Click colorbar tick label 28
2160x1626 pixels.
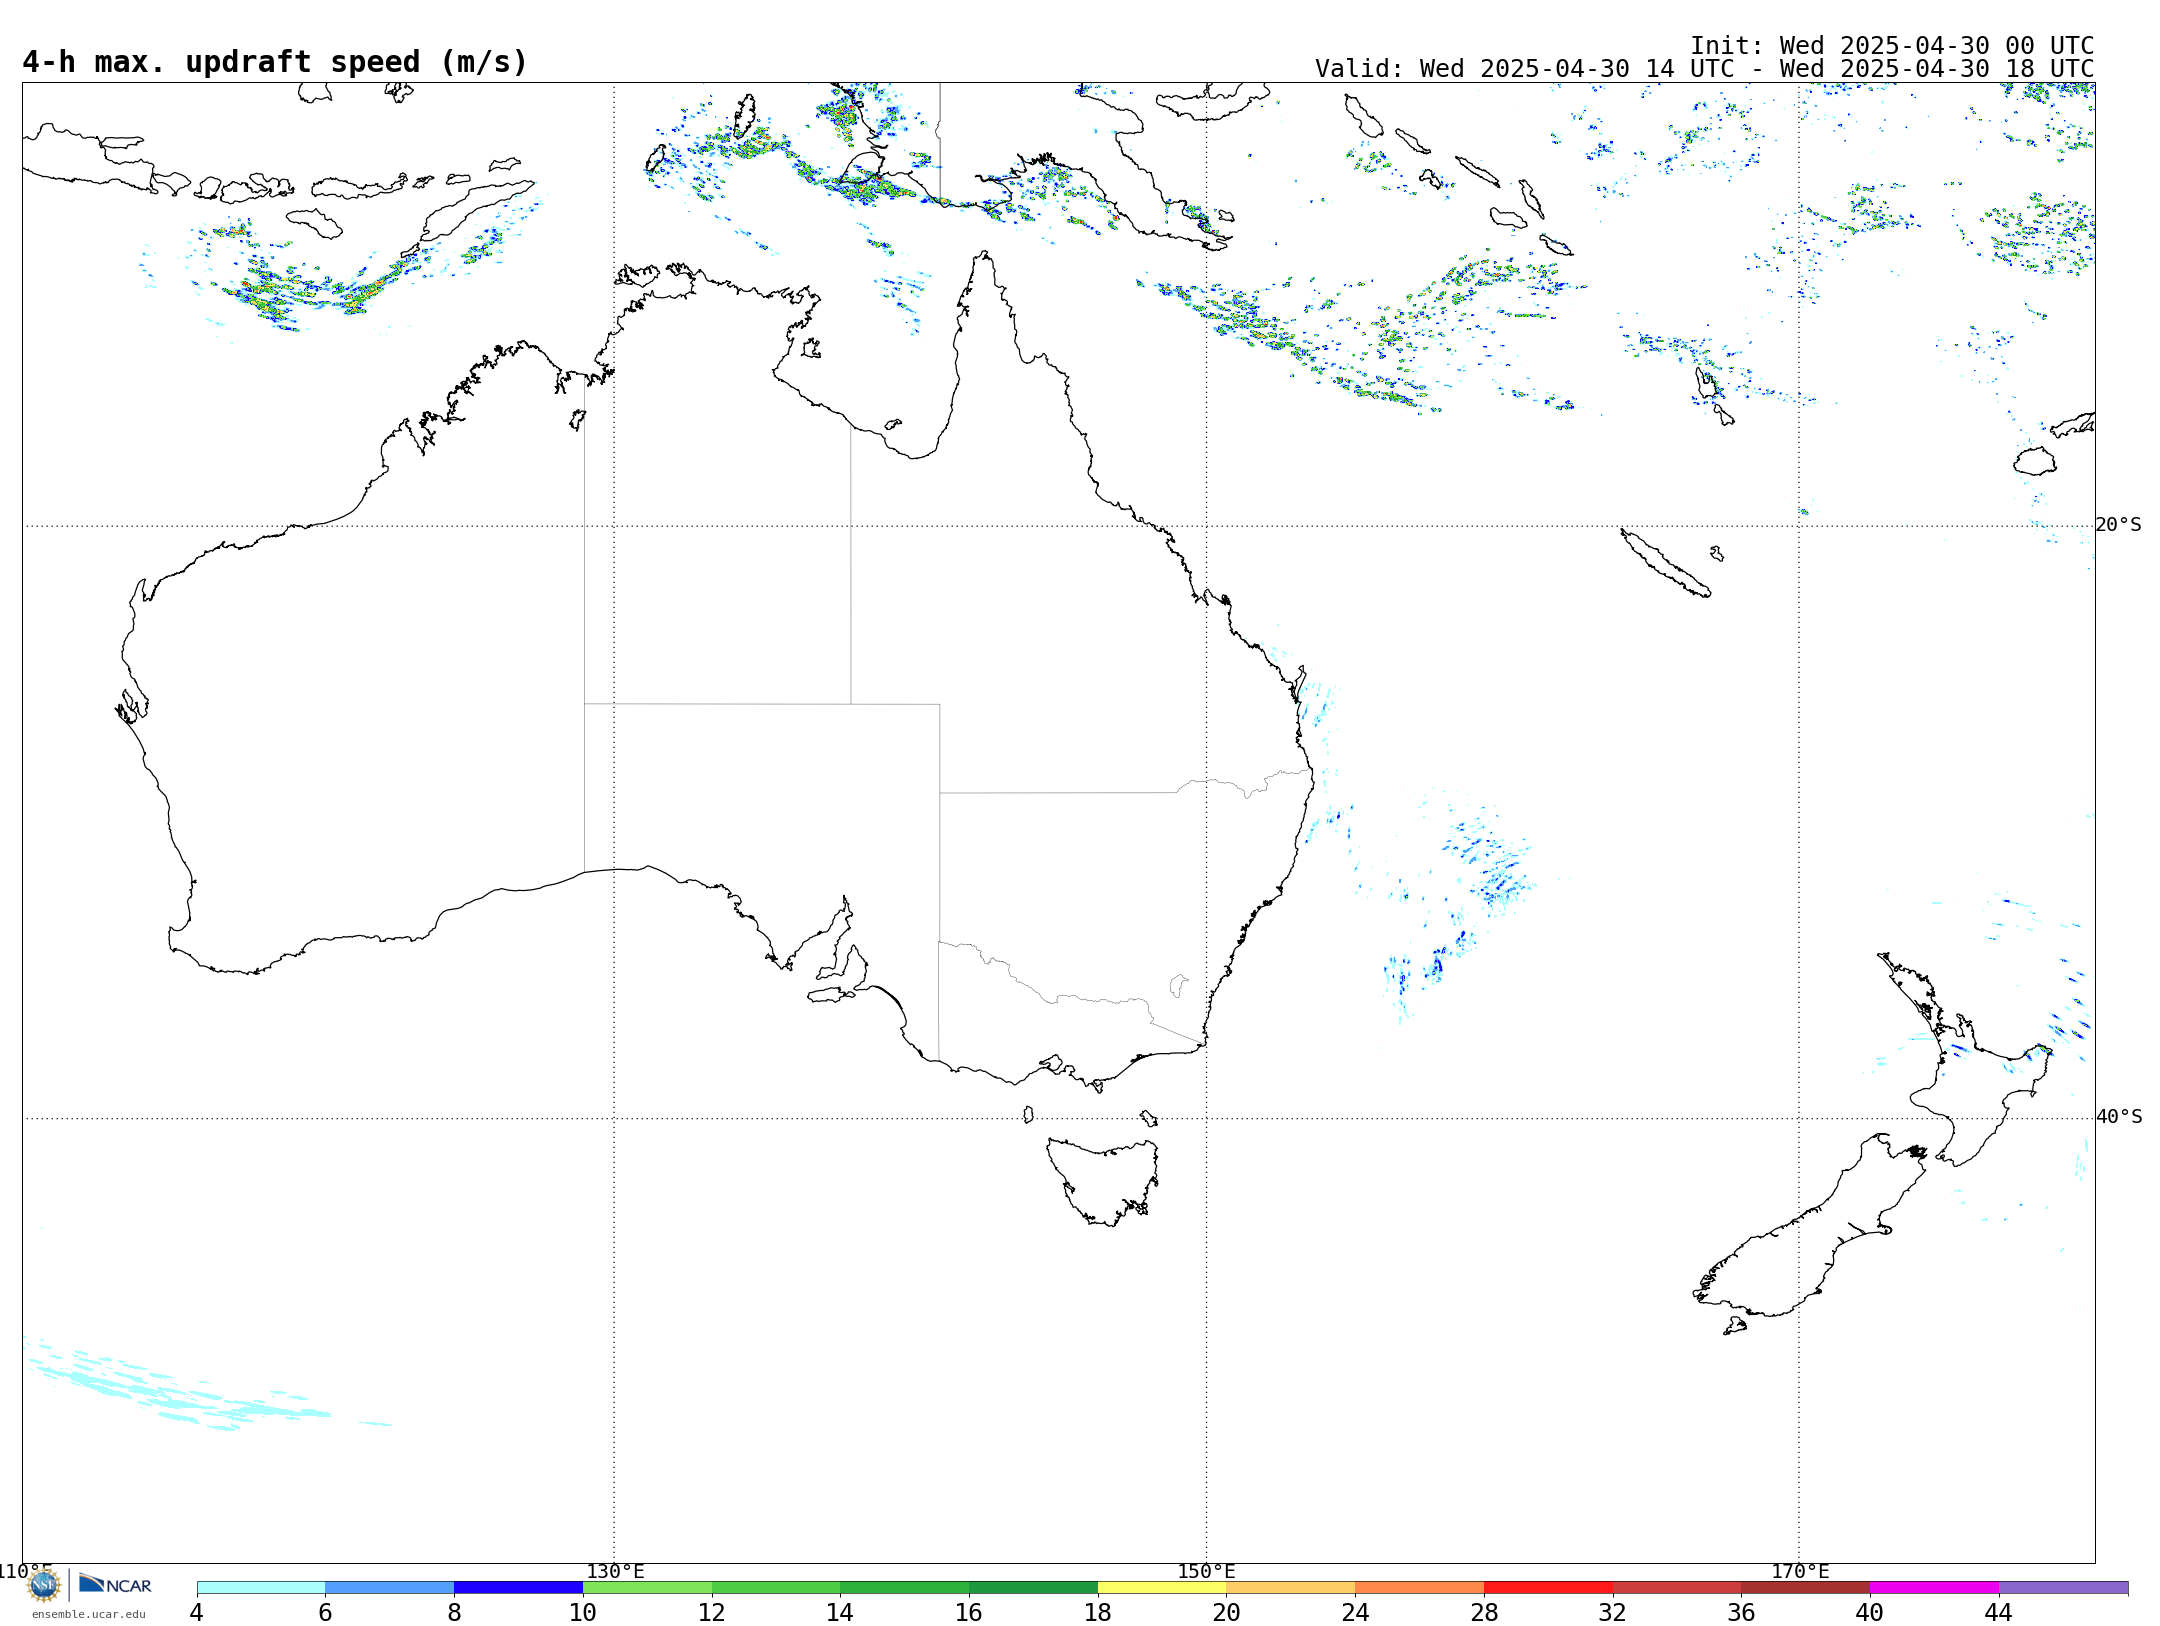[x=1484, y=1613]
